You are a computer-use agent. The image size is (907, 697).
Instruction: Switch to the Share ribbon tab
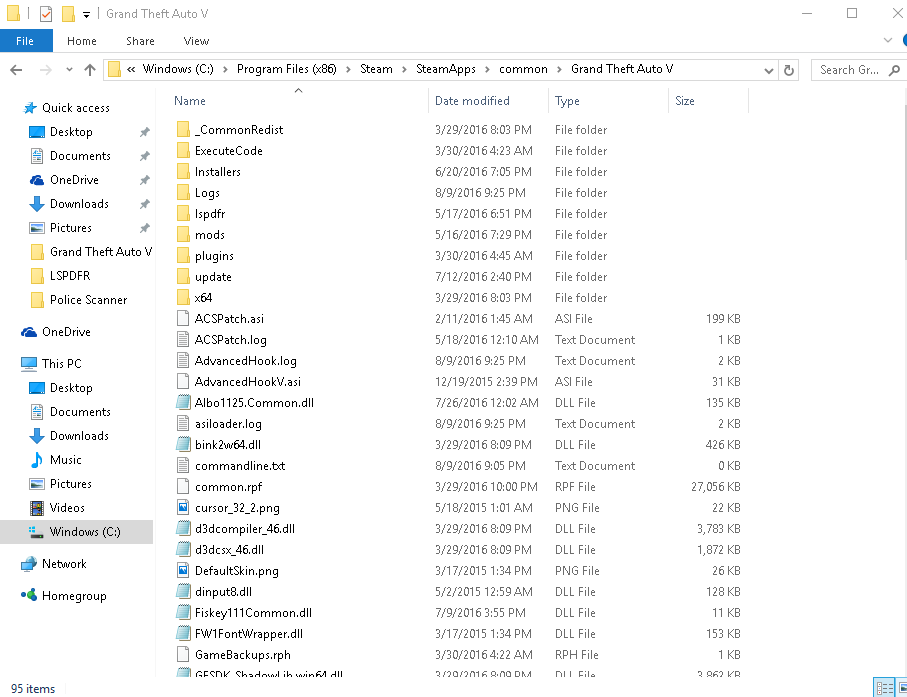[140, 41]
